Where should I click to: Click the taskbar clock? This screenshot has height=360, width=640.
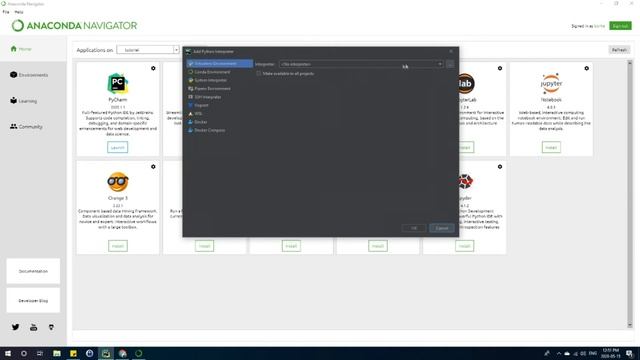(611, 353)
